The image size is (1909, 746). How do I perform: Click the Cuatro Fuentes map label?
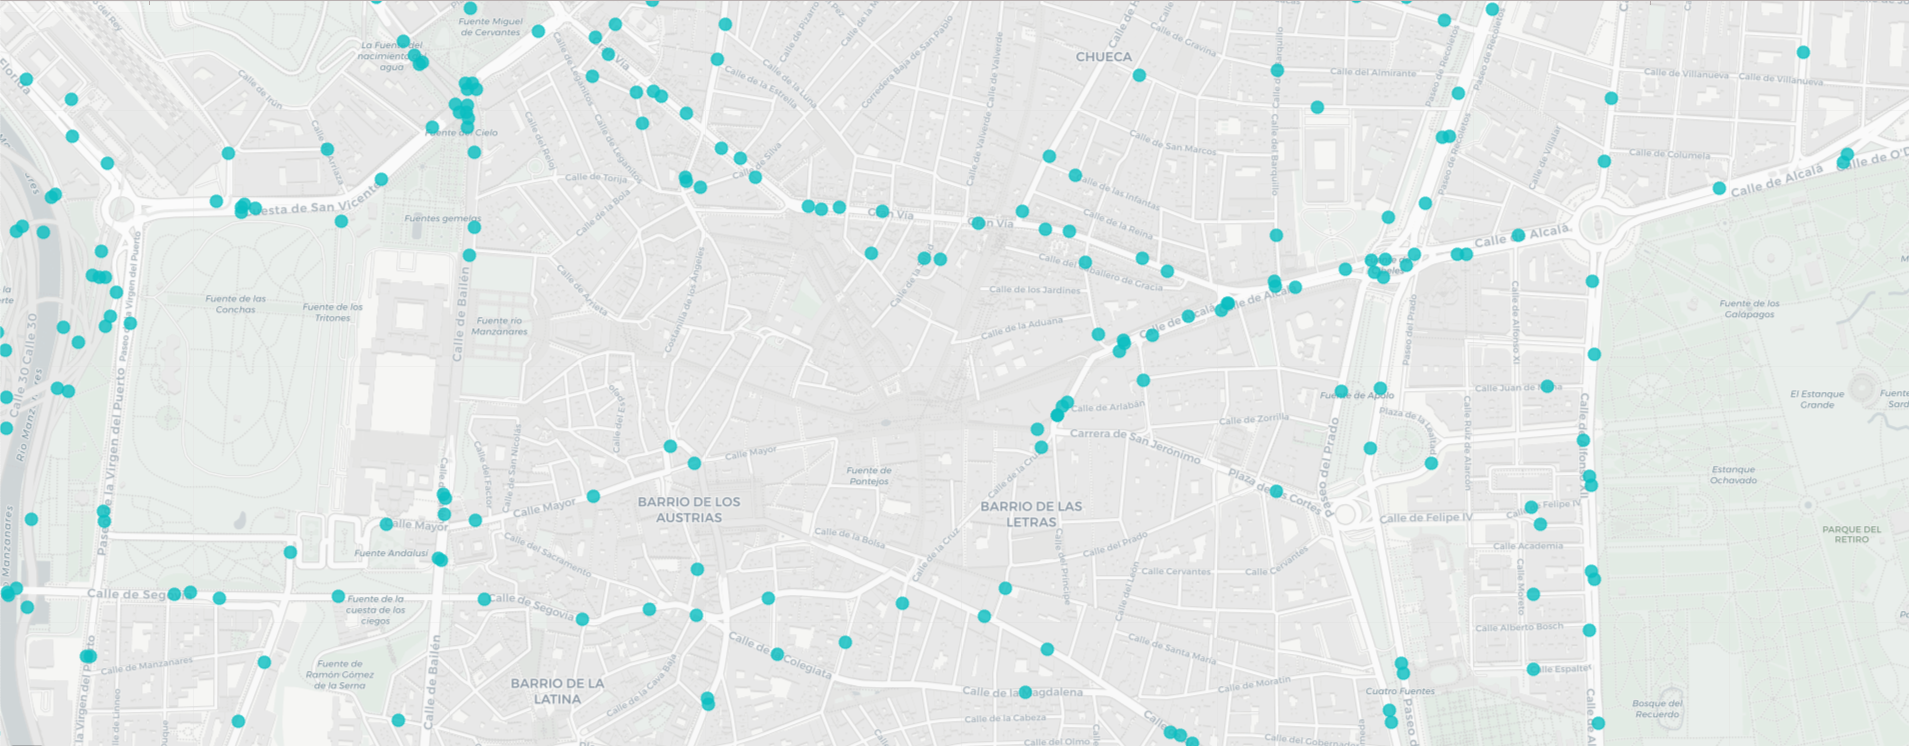1400,691
